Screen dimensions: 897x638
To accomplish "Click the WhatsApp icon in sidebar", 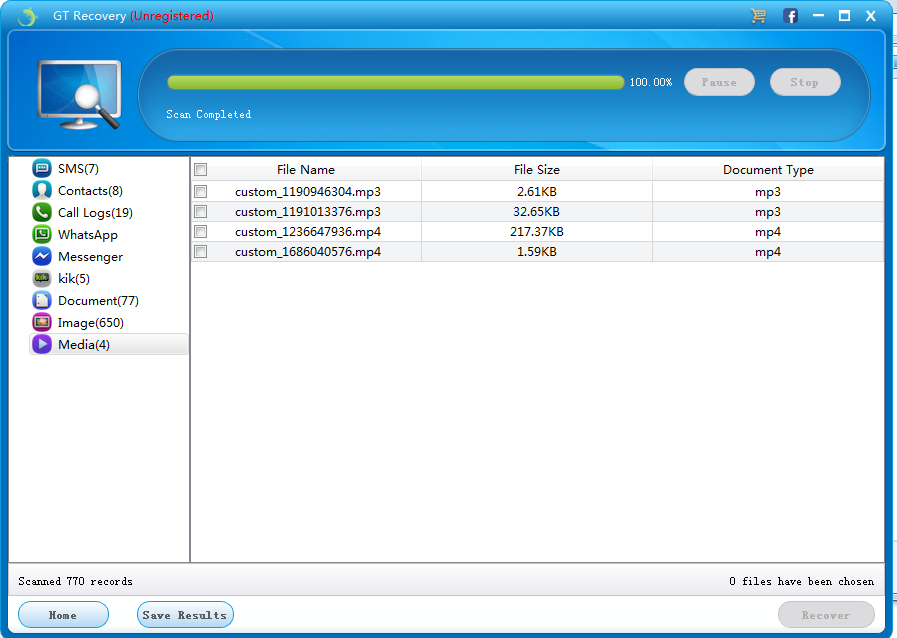I will coord(42,234).
